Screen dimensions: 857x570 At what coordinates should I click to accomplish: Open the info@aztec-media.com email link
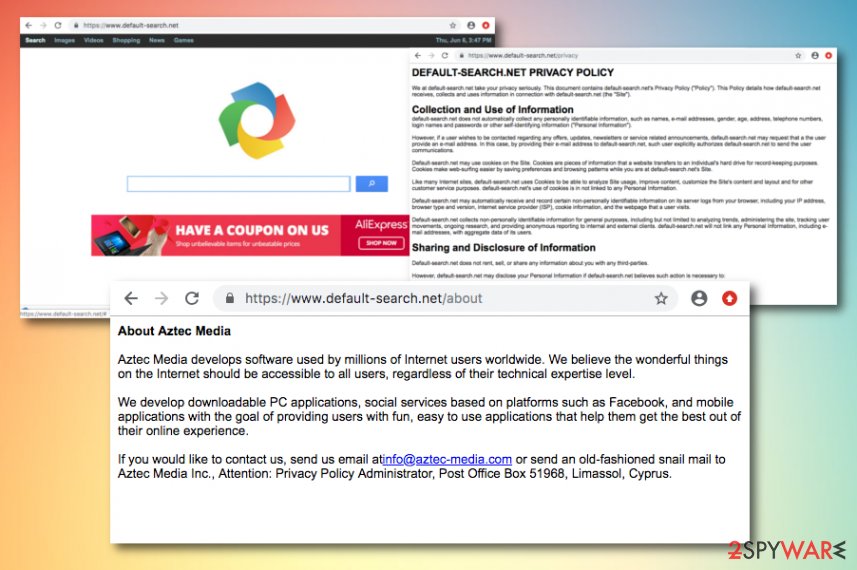click(447, 459)
